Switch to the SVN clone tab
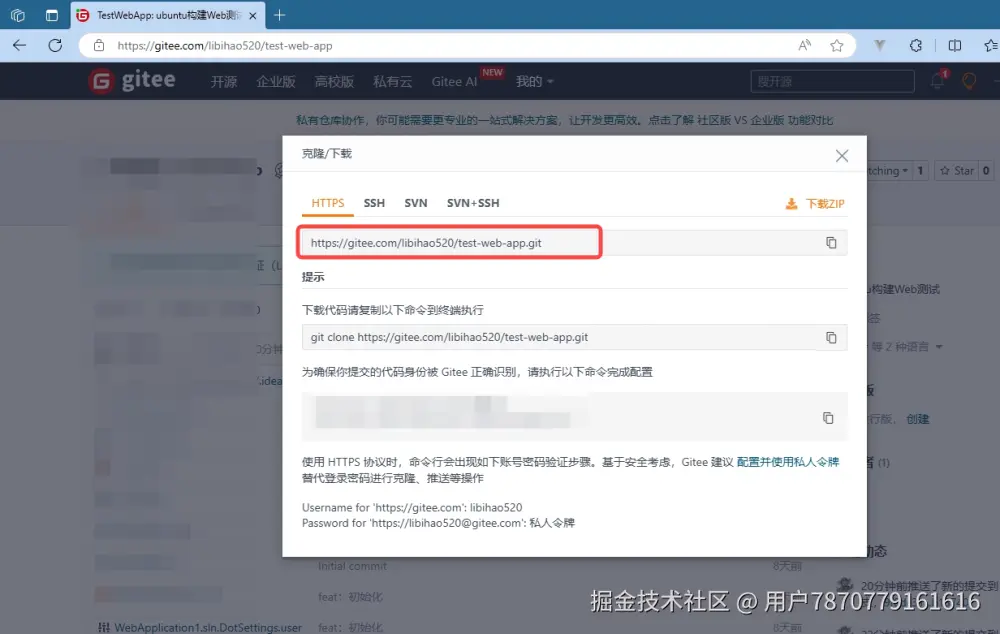This screenshot has width=1000, height=634. [x=416, y=203]
